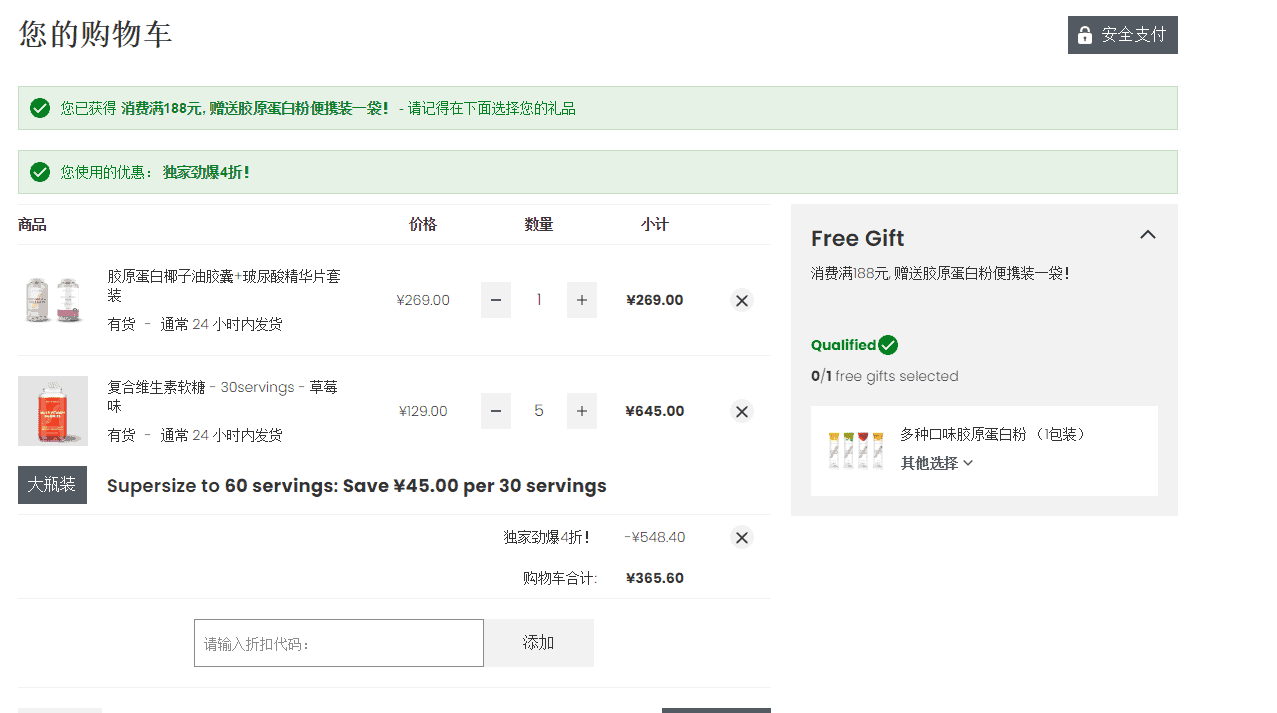This screenshot has height=713, width=1277.
Task: Click the 小计 column header
Action: 655,224
